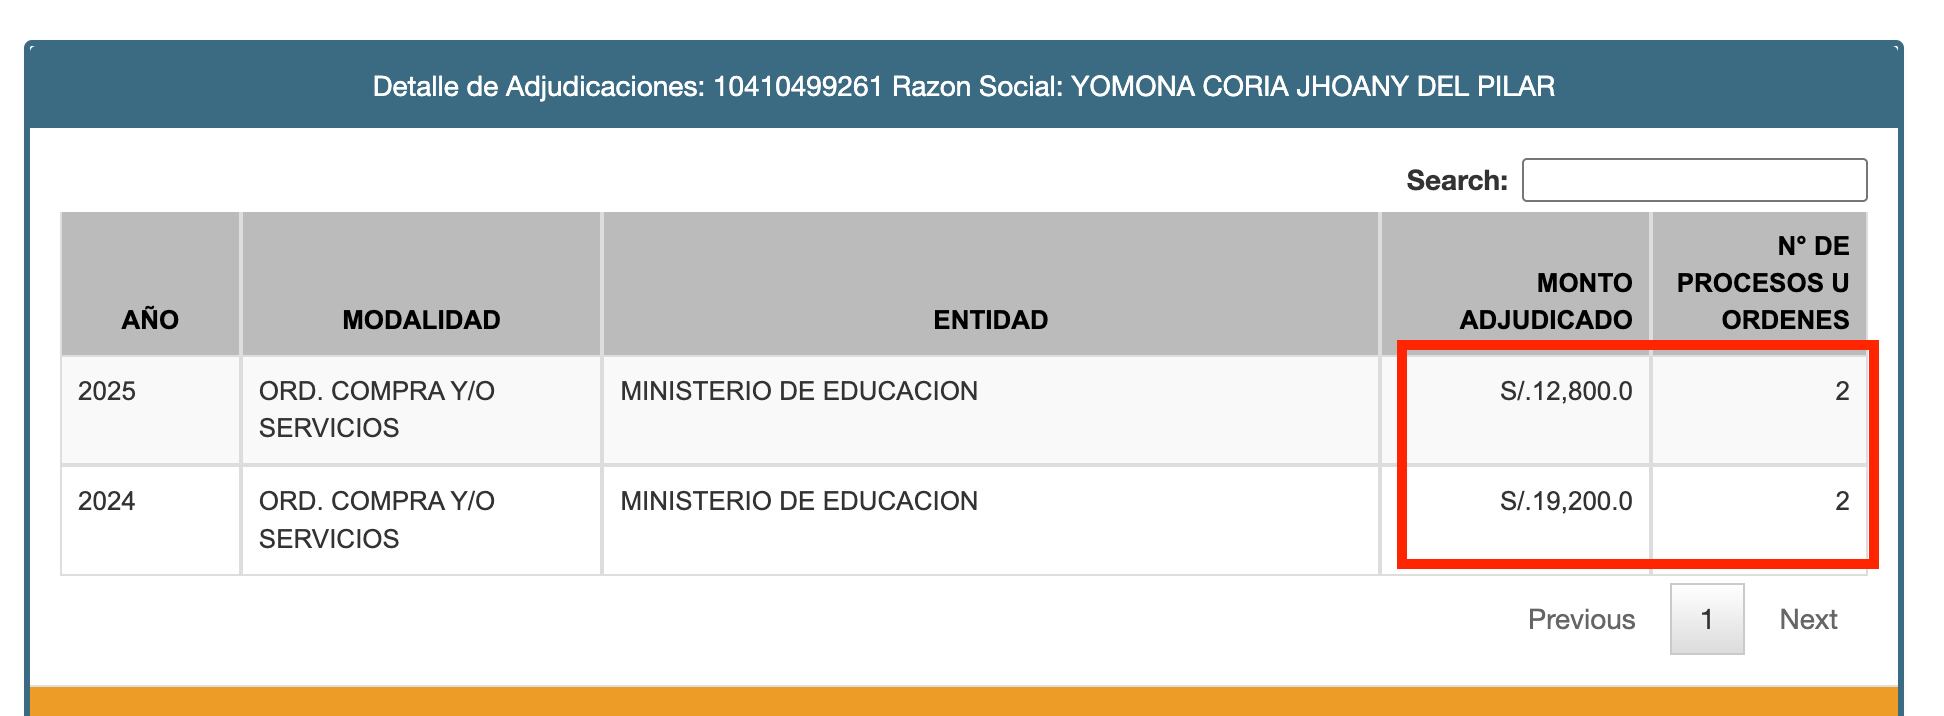
Task: Go to the Next page
Action: click(x=1808, y=620)
